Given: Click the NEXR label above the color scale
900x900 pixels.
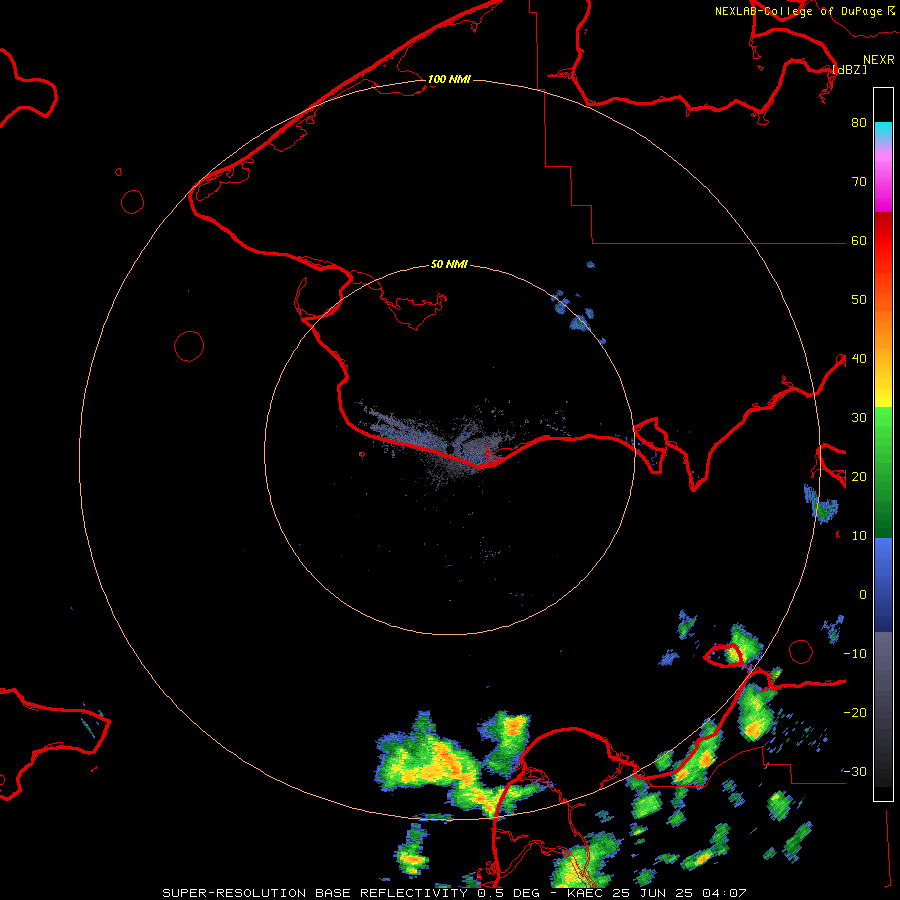Looking at the screenshot, I should click(878, 60).
